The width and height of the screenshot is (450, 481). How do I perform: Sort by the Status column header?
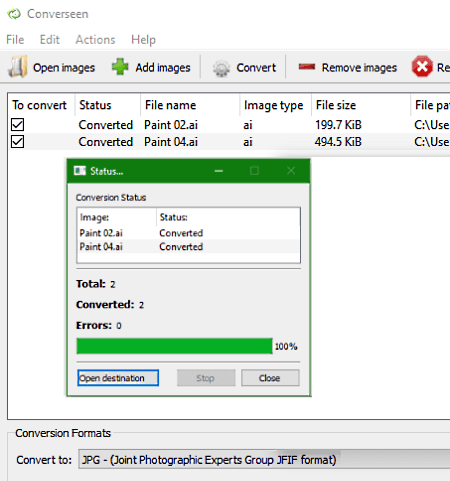[x=108, y=105]
